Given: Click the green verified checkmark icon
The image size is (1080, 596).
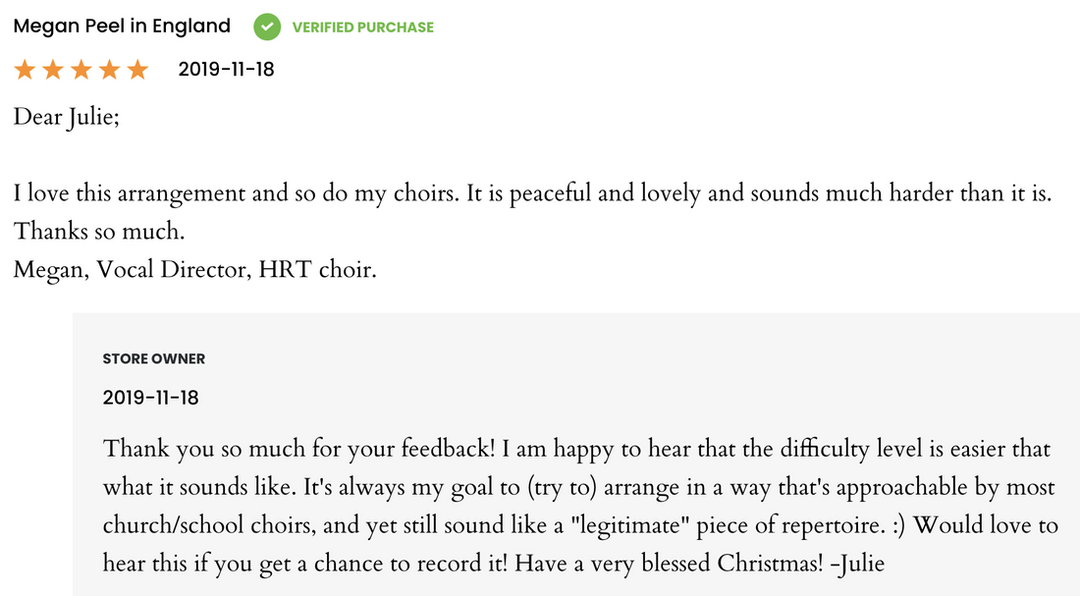Looking at the screenshot, I should point(267,27).
